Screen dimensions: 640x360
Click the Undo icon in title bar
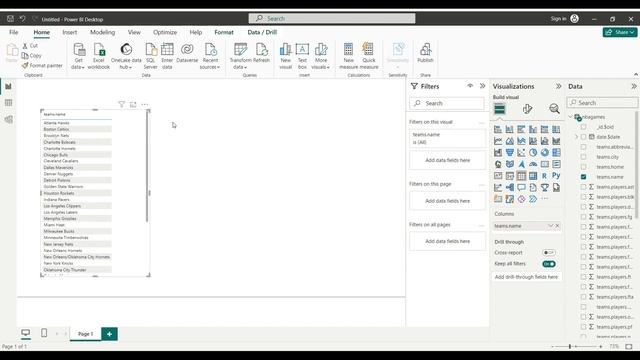[22, 19]
